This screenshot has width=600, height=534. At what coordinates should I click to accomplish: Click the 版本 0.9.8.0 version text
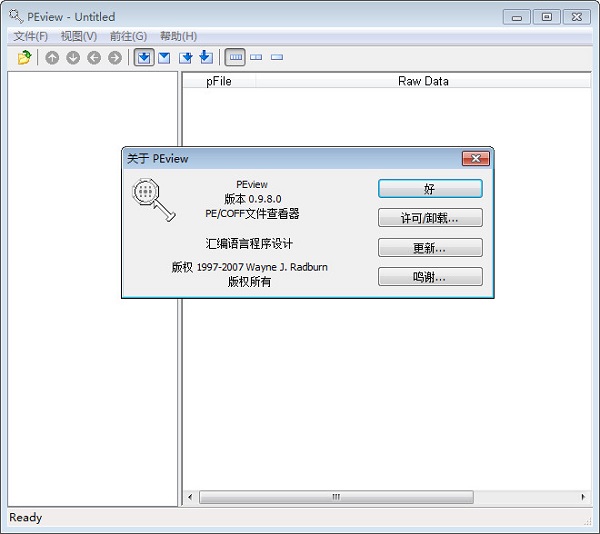tap(253, 199)
